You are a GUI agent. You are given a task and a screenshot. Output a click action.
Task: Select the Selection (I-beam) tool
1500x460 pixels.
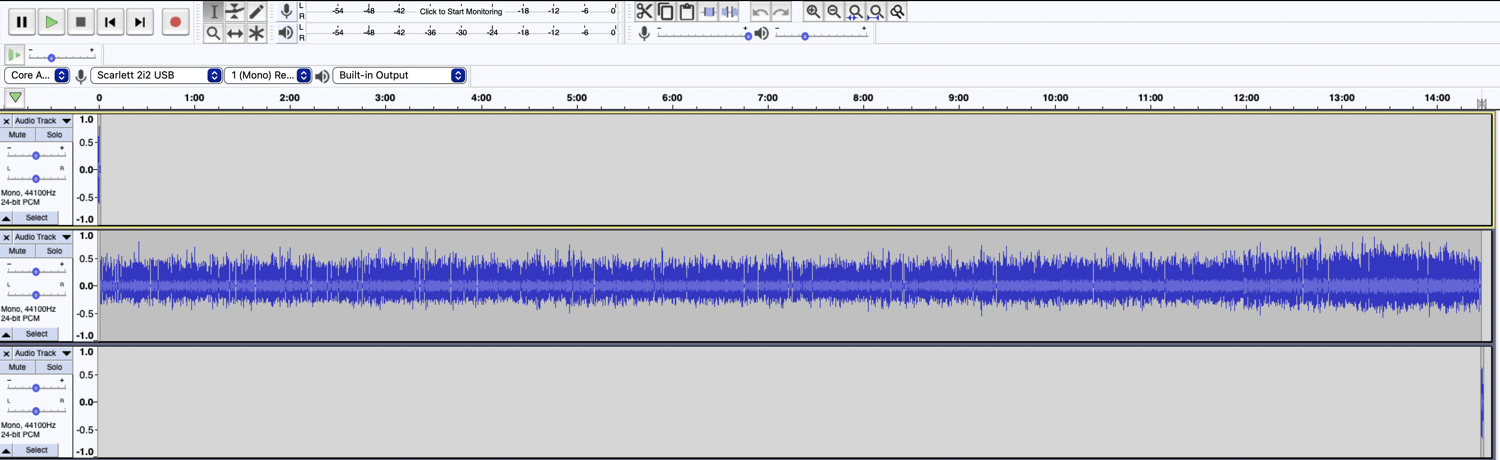[213, 12]
